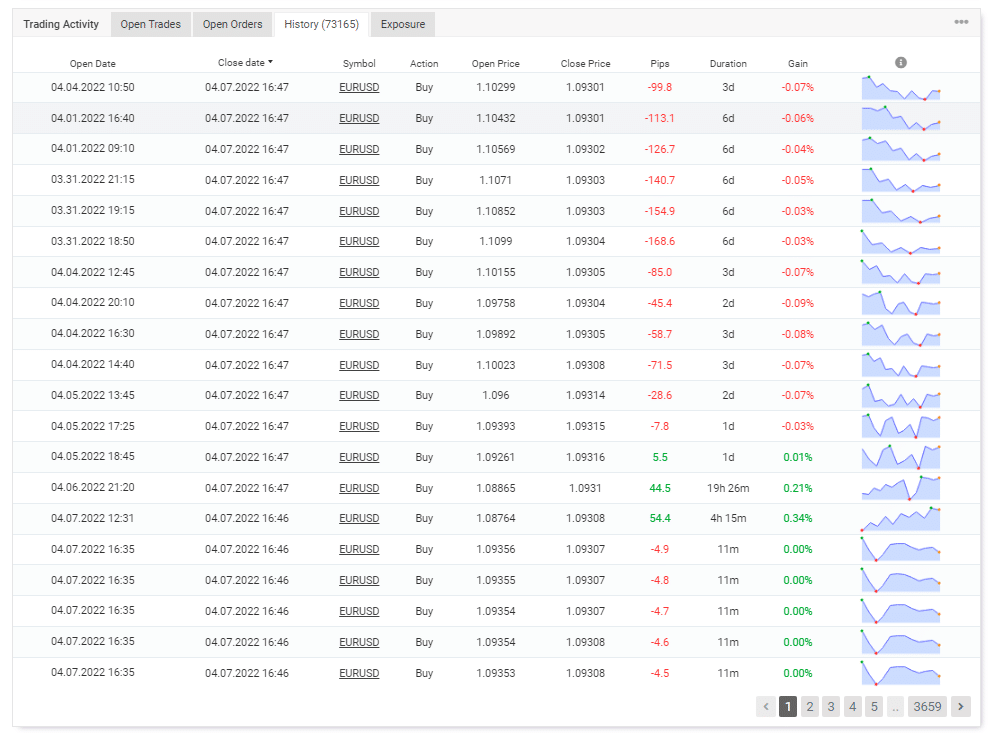Toggle Close date sort order via its arrow
The height and width of the screenshot is (733, 993).
click(272, 62)
